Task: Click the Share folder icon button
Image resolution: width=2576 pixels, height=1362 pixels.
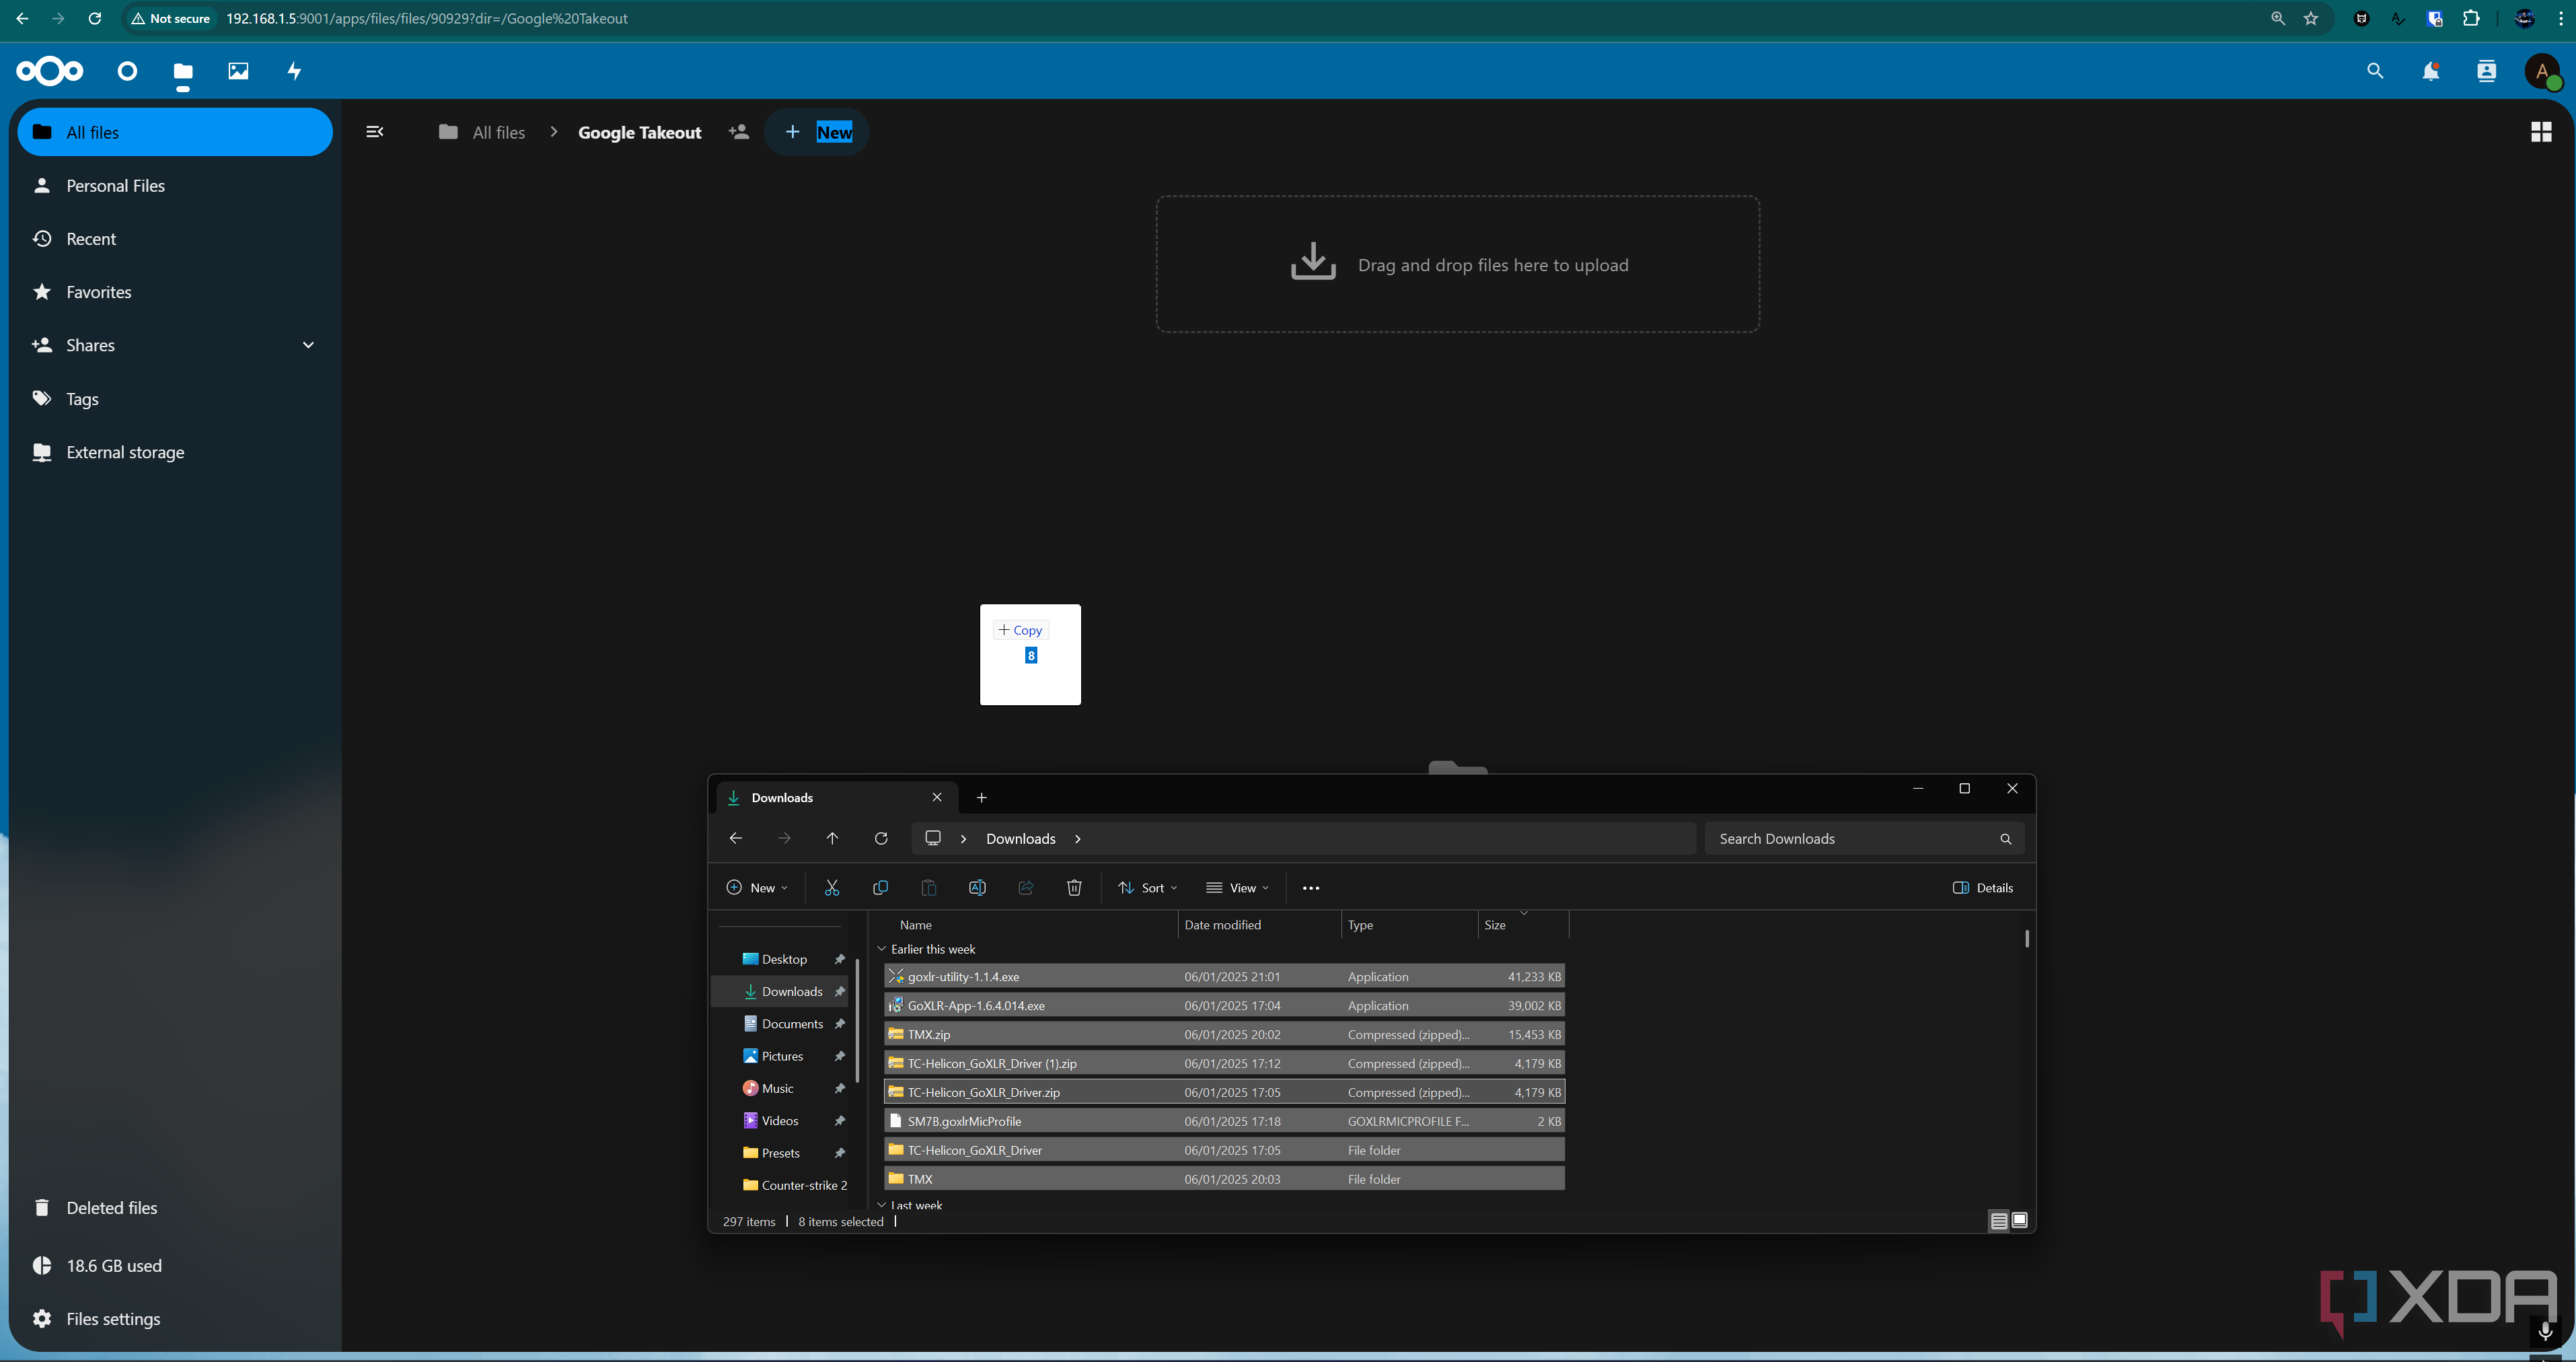Action: coord(739,131)
